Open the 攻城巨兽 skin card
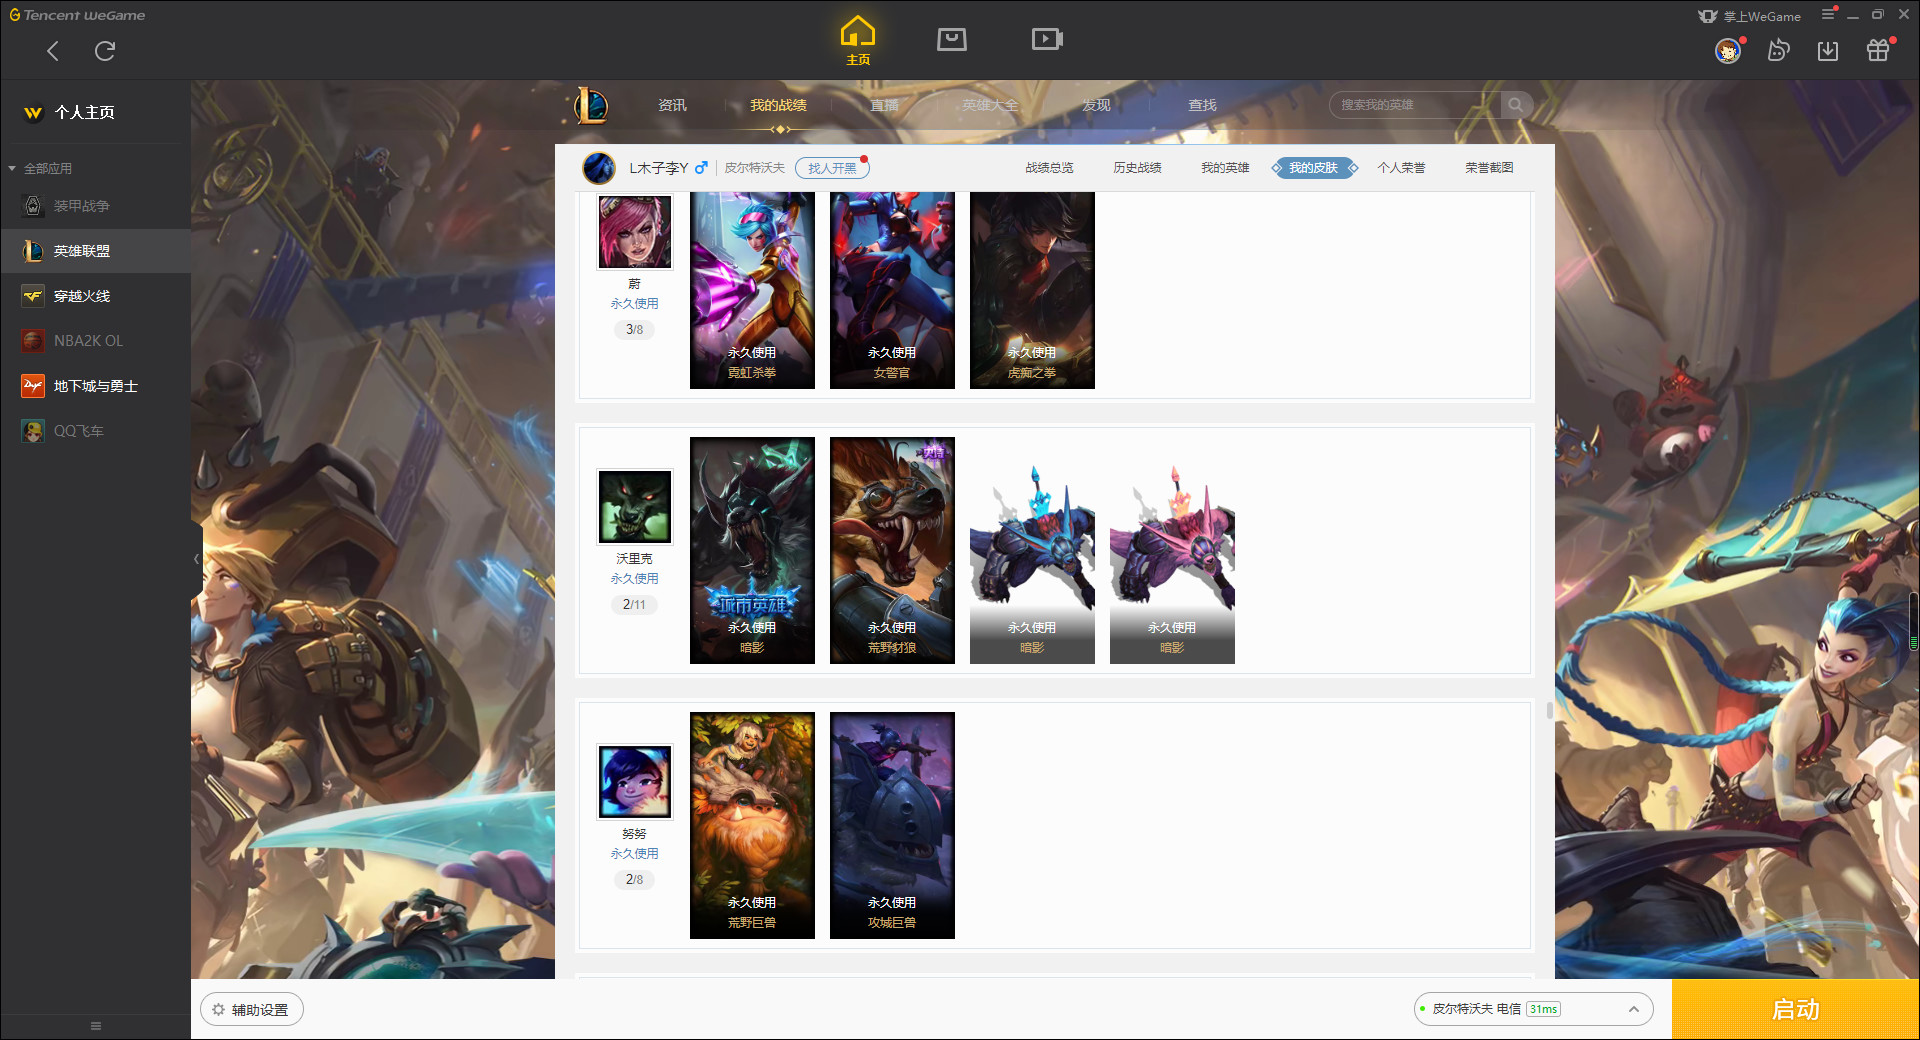1920x1040 pixels. point(892,825)
